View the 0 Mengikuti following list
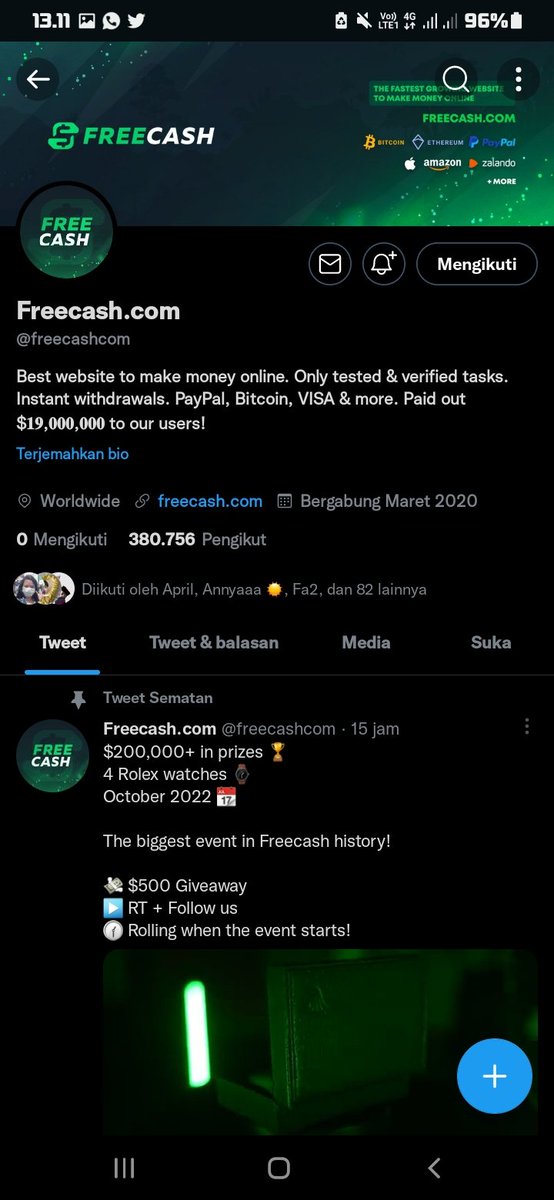Viewport: 554px width, 1200px height. point(62,540)
